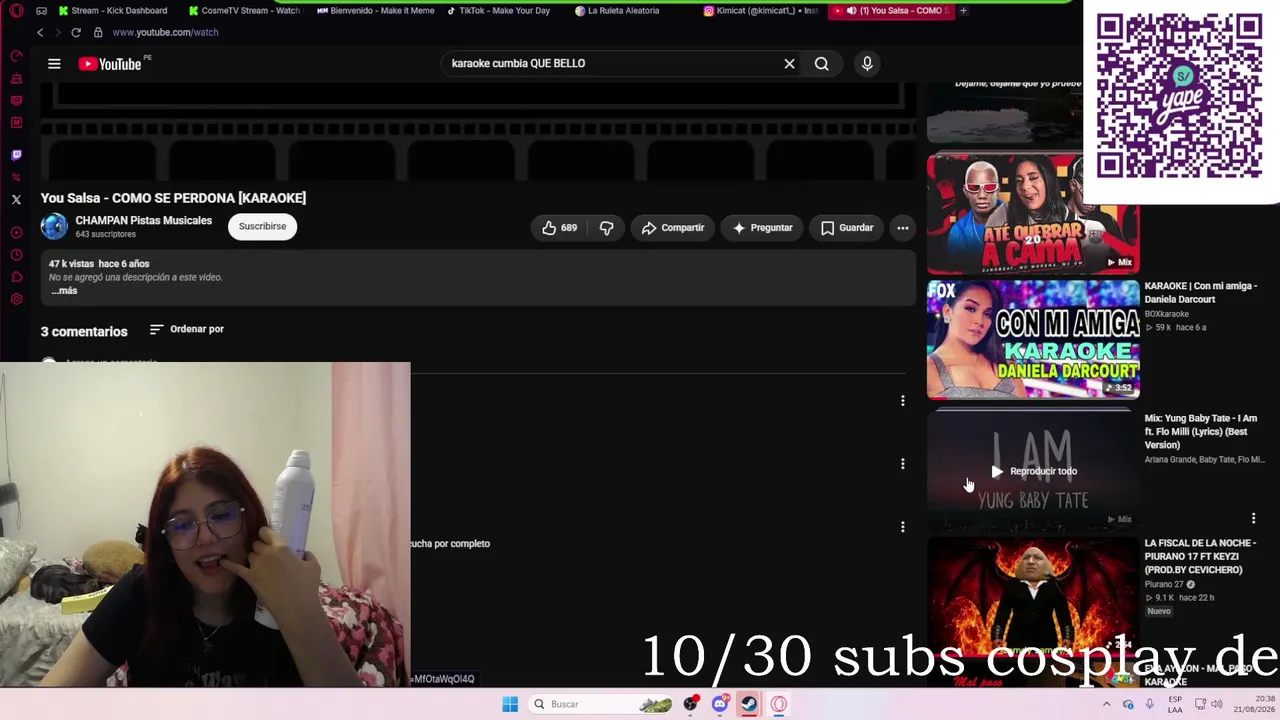Clear the YouTube search box text
This screenshot has height=720, width=1280.
(789, 64)
